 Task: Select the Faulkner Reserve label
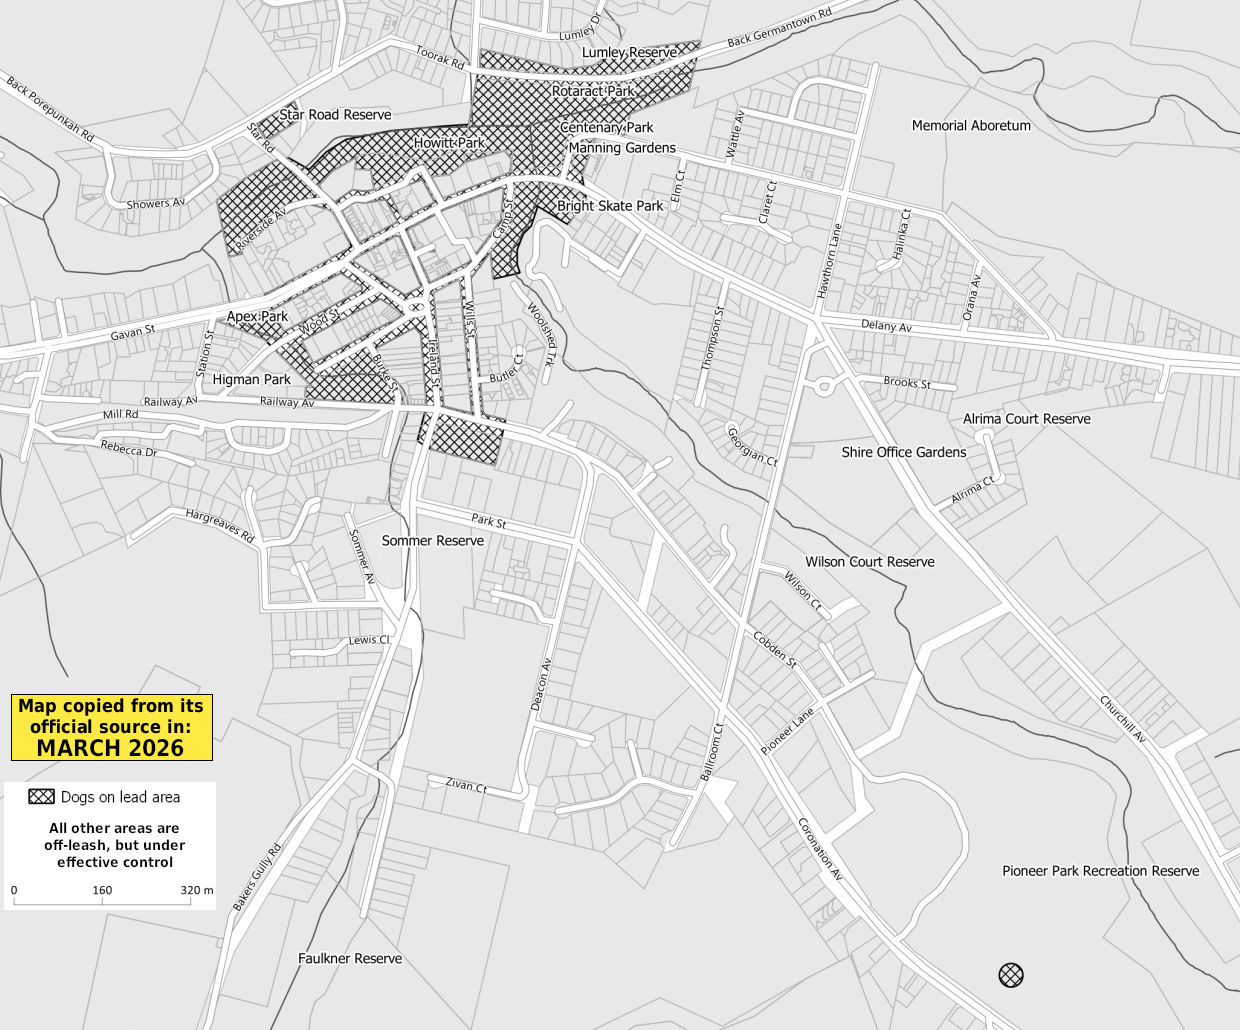click(350, 959)
